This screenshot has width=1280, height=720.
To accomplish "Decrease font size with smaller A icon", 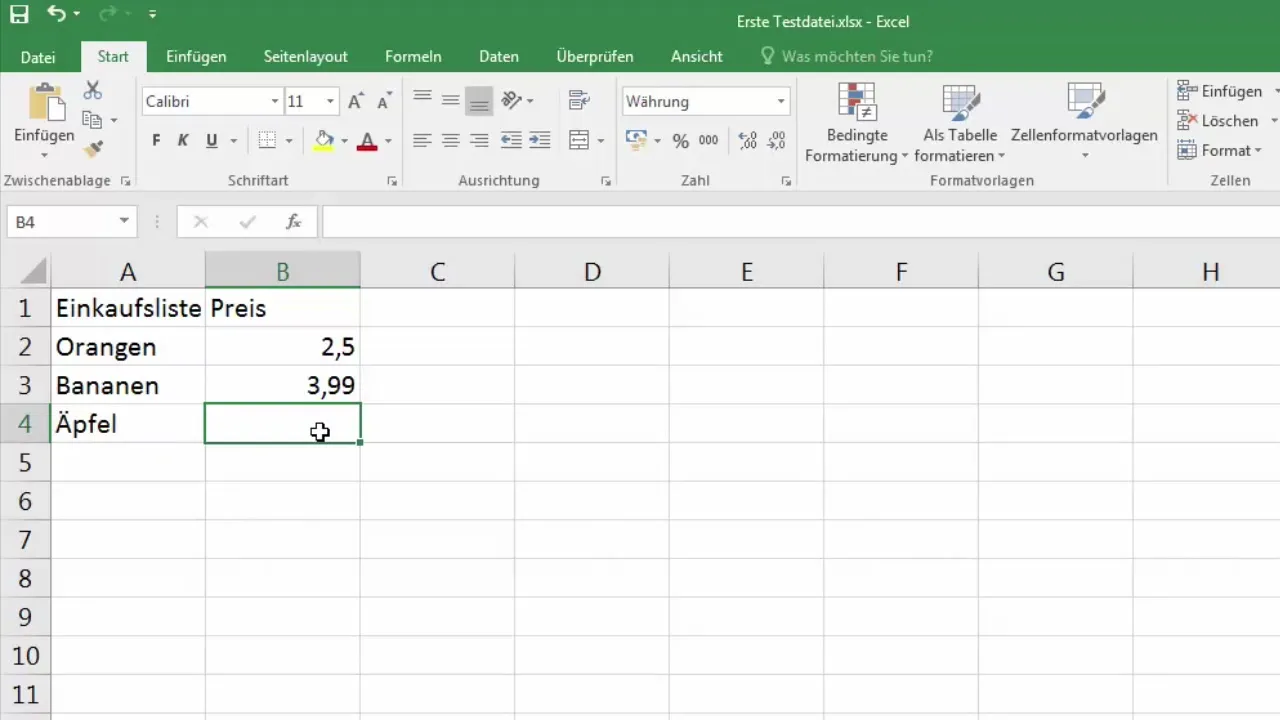I will click(383, 101).
